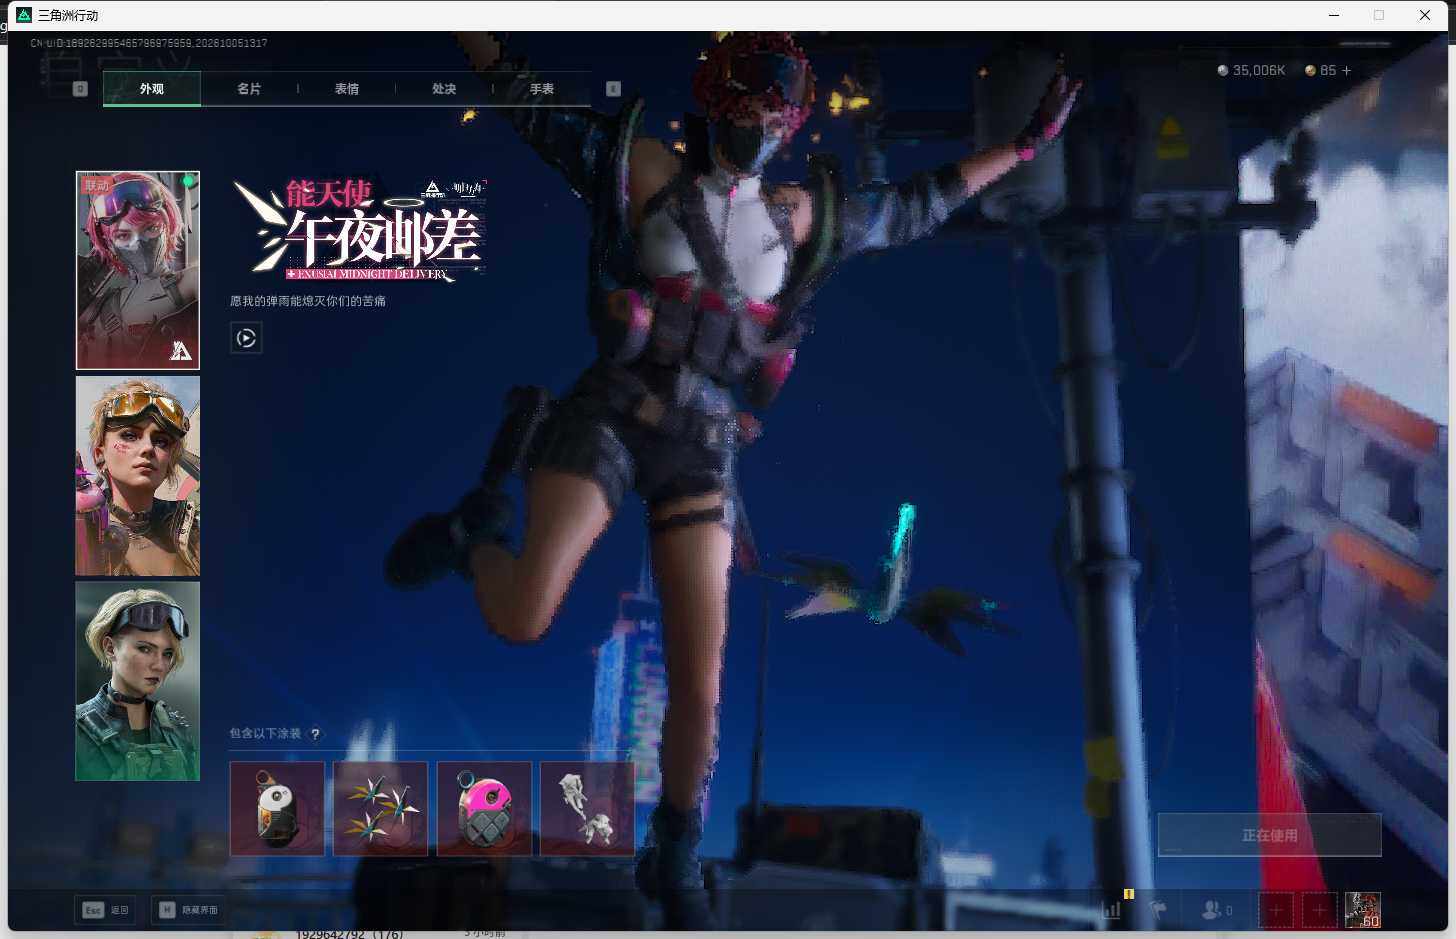Toggle 隐藏界面 hide interface button
1456x939 pixels.
pos(188,910)
